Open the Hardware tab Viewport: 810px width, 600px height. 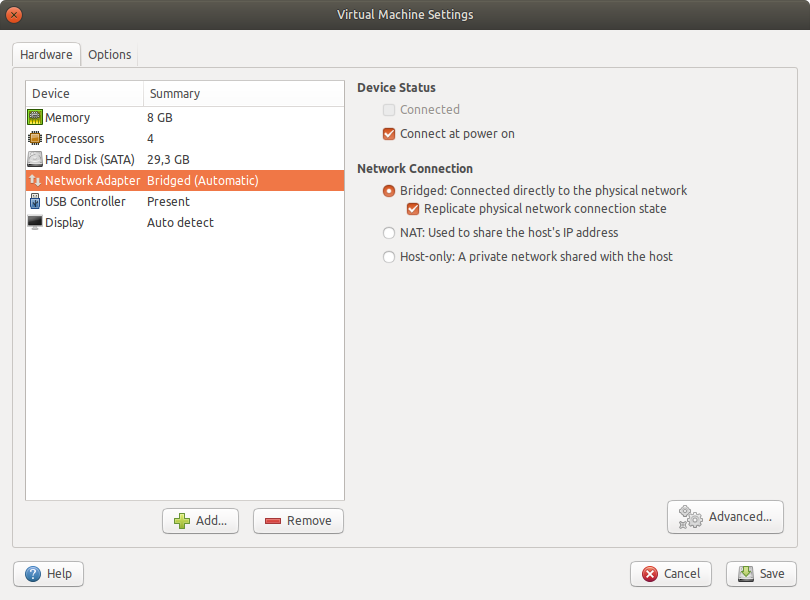pos(46,54)
